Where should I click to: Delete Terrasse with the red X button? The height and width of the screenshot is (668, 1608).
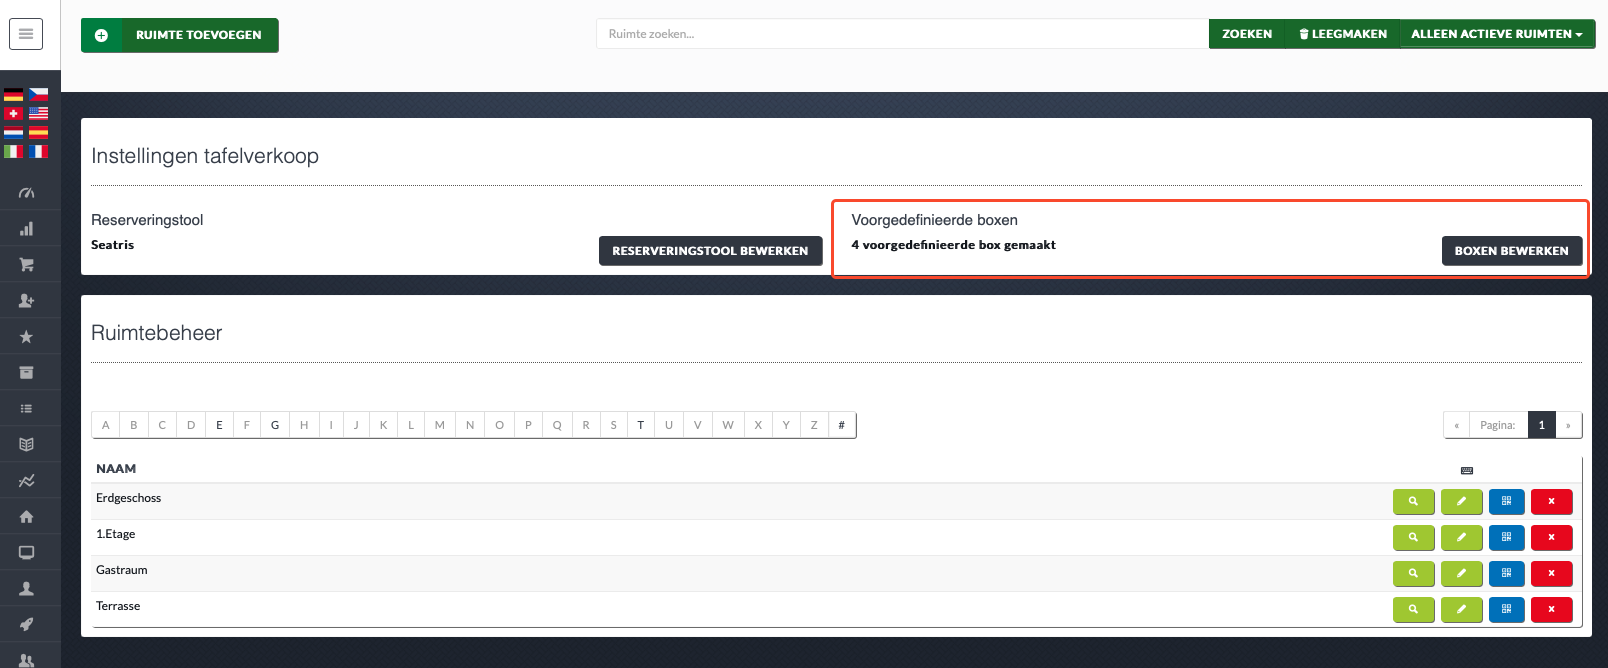coord(1551,610)
